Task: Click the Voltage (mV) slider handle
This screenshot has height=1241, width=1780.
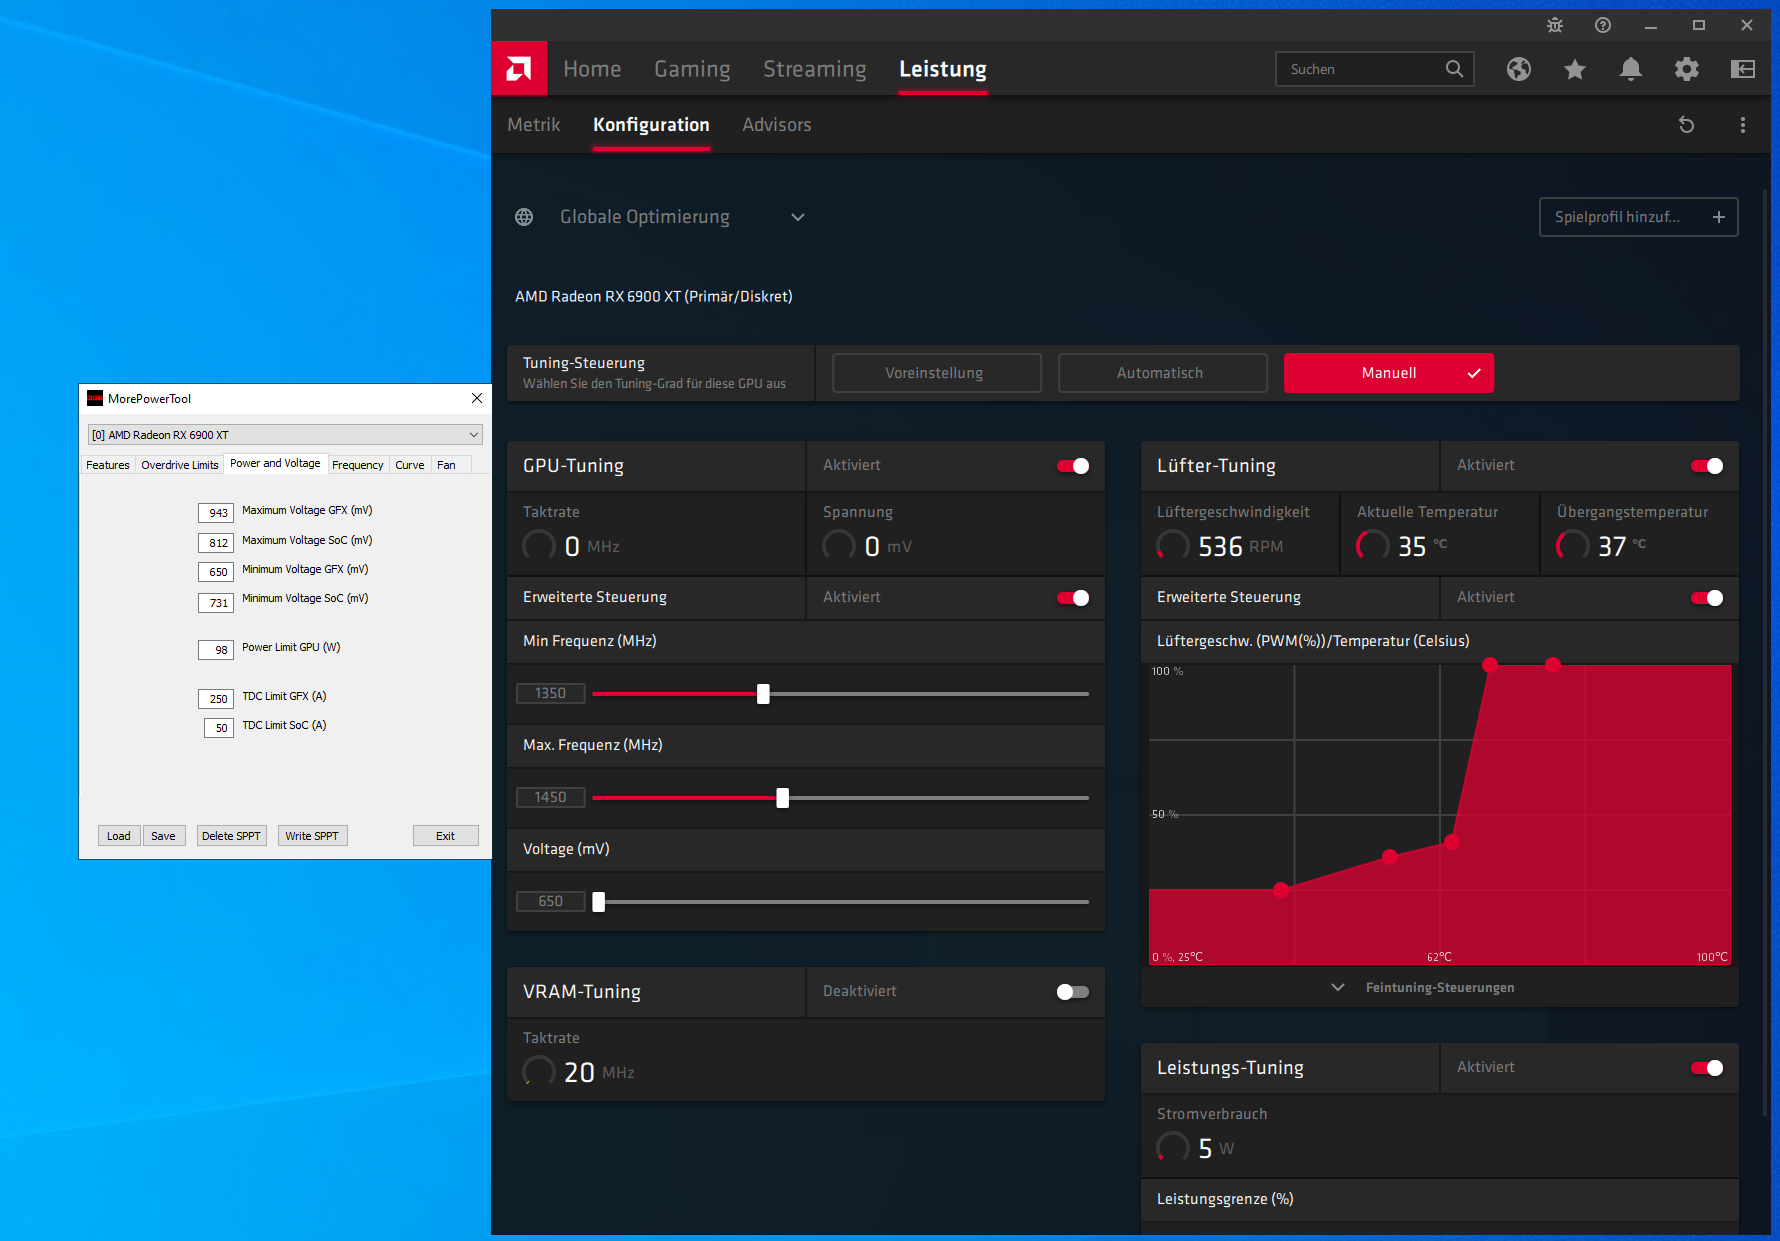Action: [x=598, y=902]
